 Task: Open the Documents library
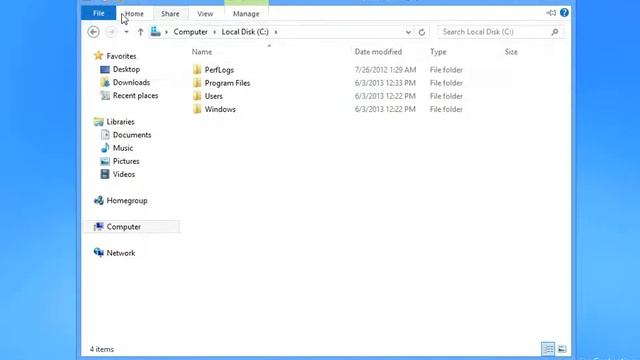tap(132, 135)
